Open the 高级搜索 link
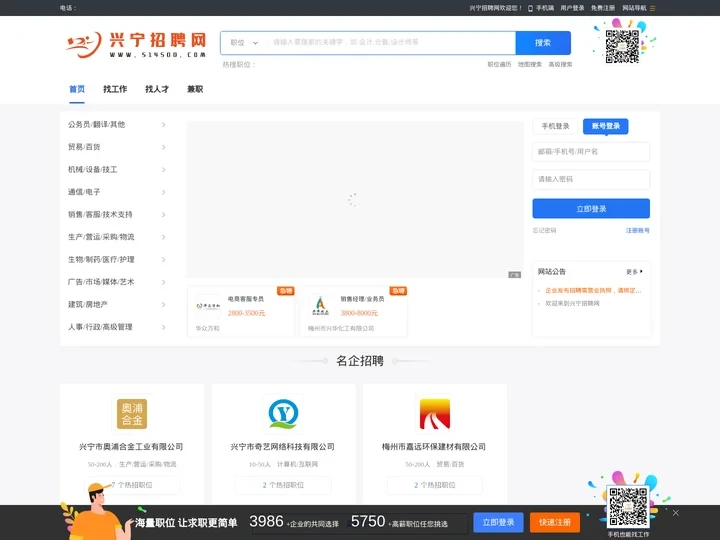 [x=560, y=64]
